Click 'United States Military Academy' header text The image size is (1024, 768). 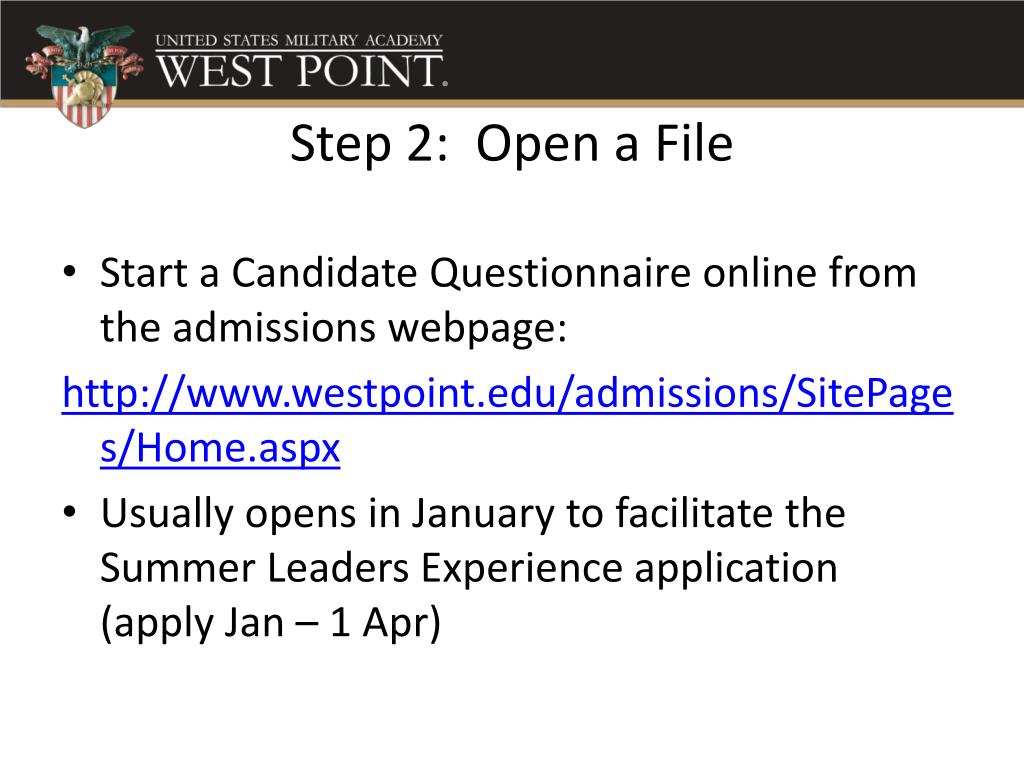point(299,40)
